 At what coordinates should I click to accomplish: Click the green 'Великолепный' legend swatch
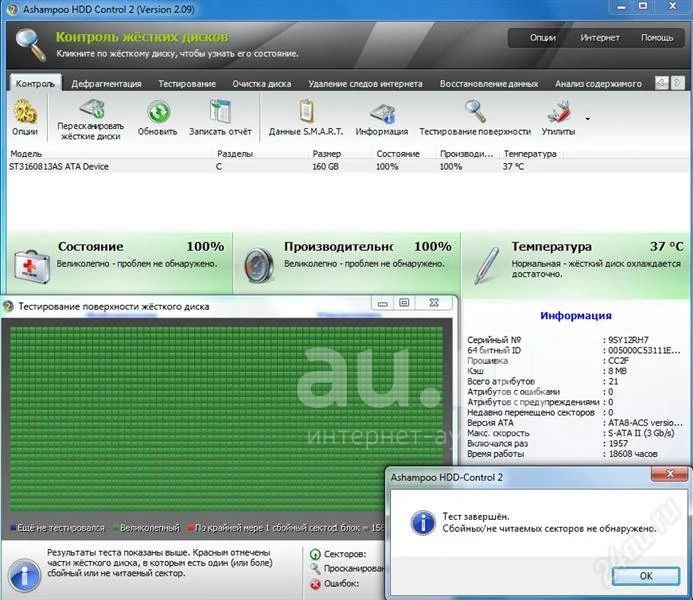[116, 528]
